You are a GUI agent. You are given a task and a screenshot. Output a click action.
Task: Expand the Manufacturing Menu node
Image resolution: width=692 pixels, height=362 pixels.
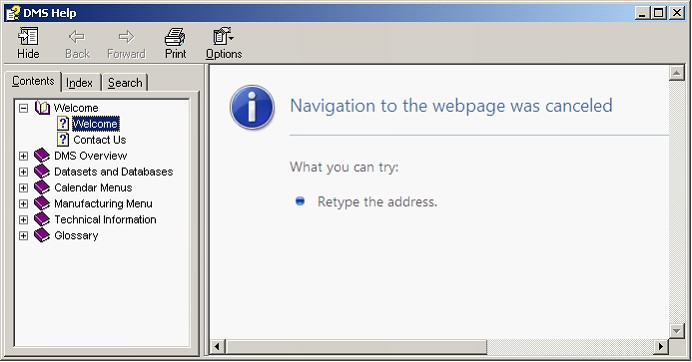tap(23, 204)
